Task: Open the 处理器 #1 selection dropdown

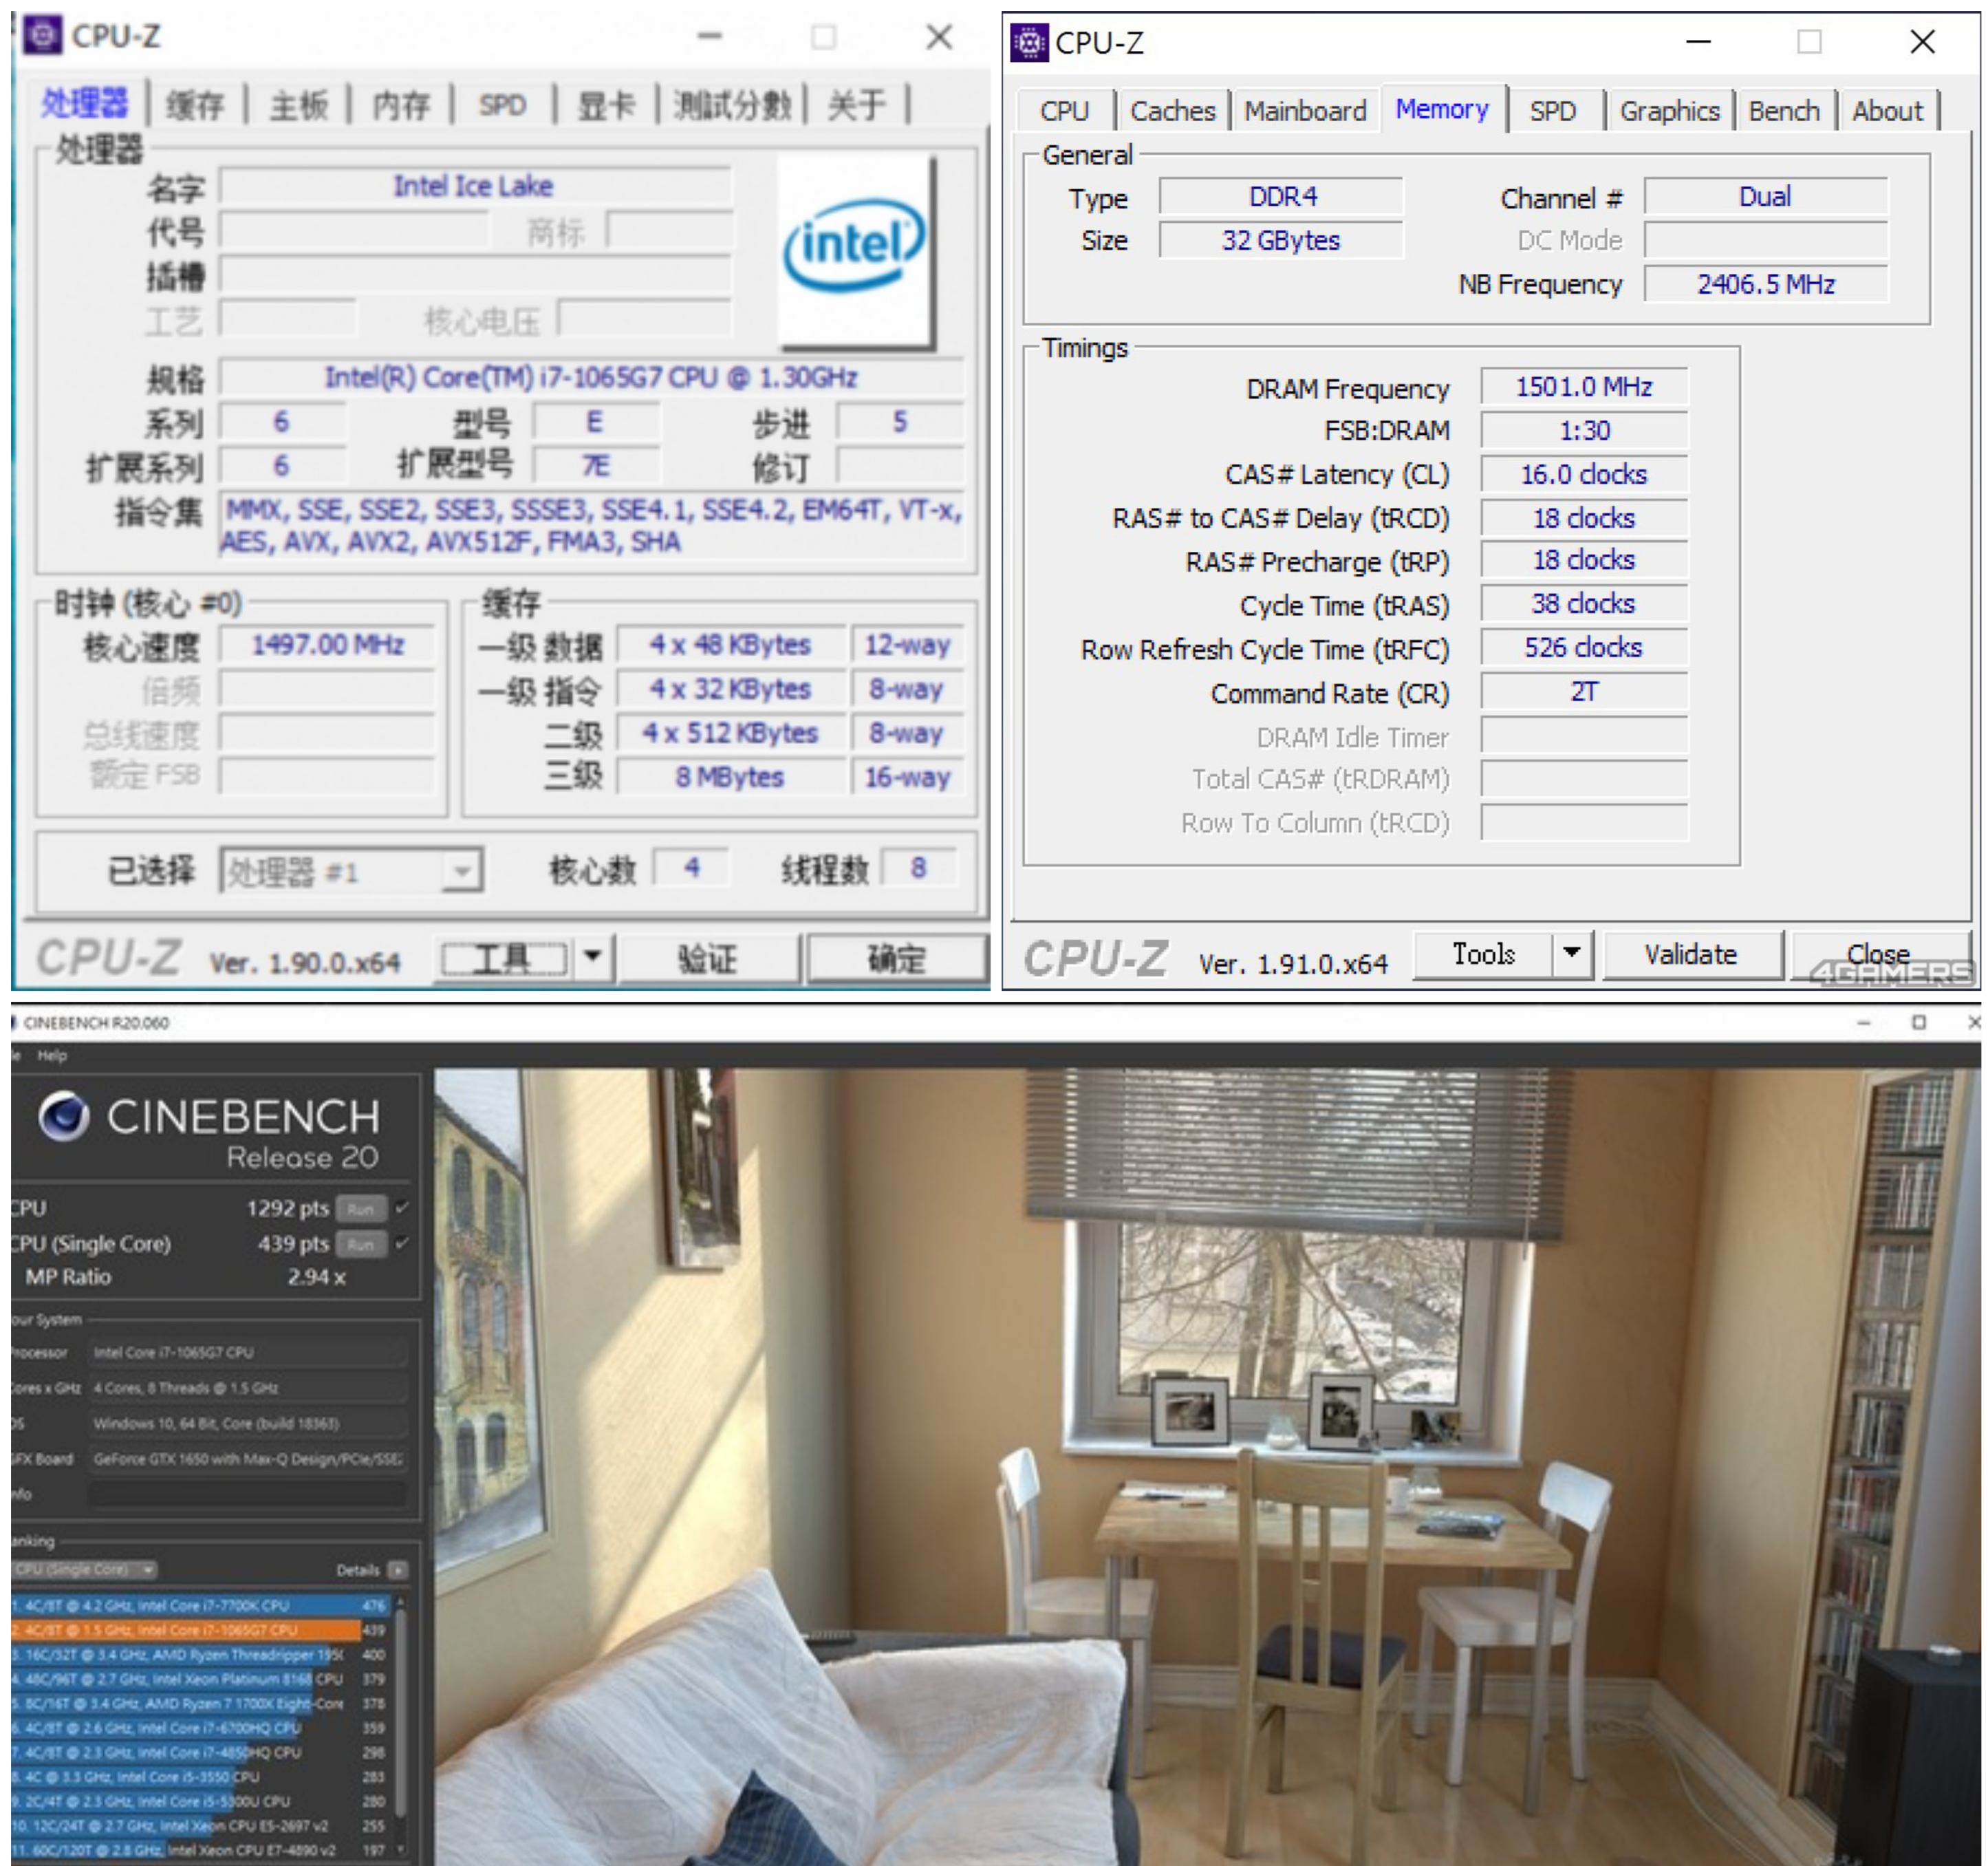Action: pos(351,871)
